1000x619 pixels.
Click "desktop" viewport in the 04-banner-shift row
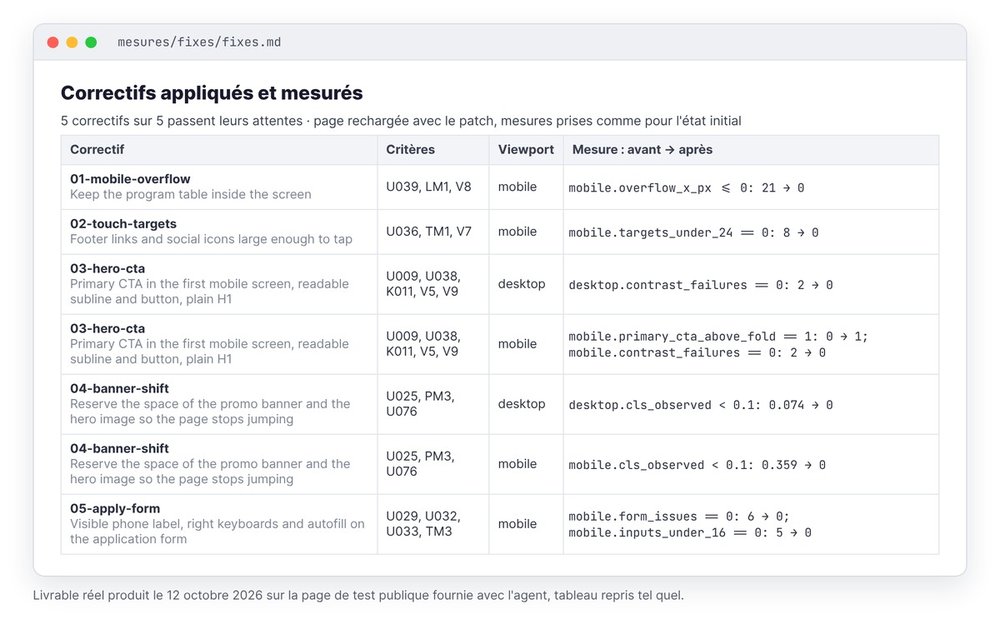click(522, 404)
